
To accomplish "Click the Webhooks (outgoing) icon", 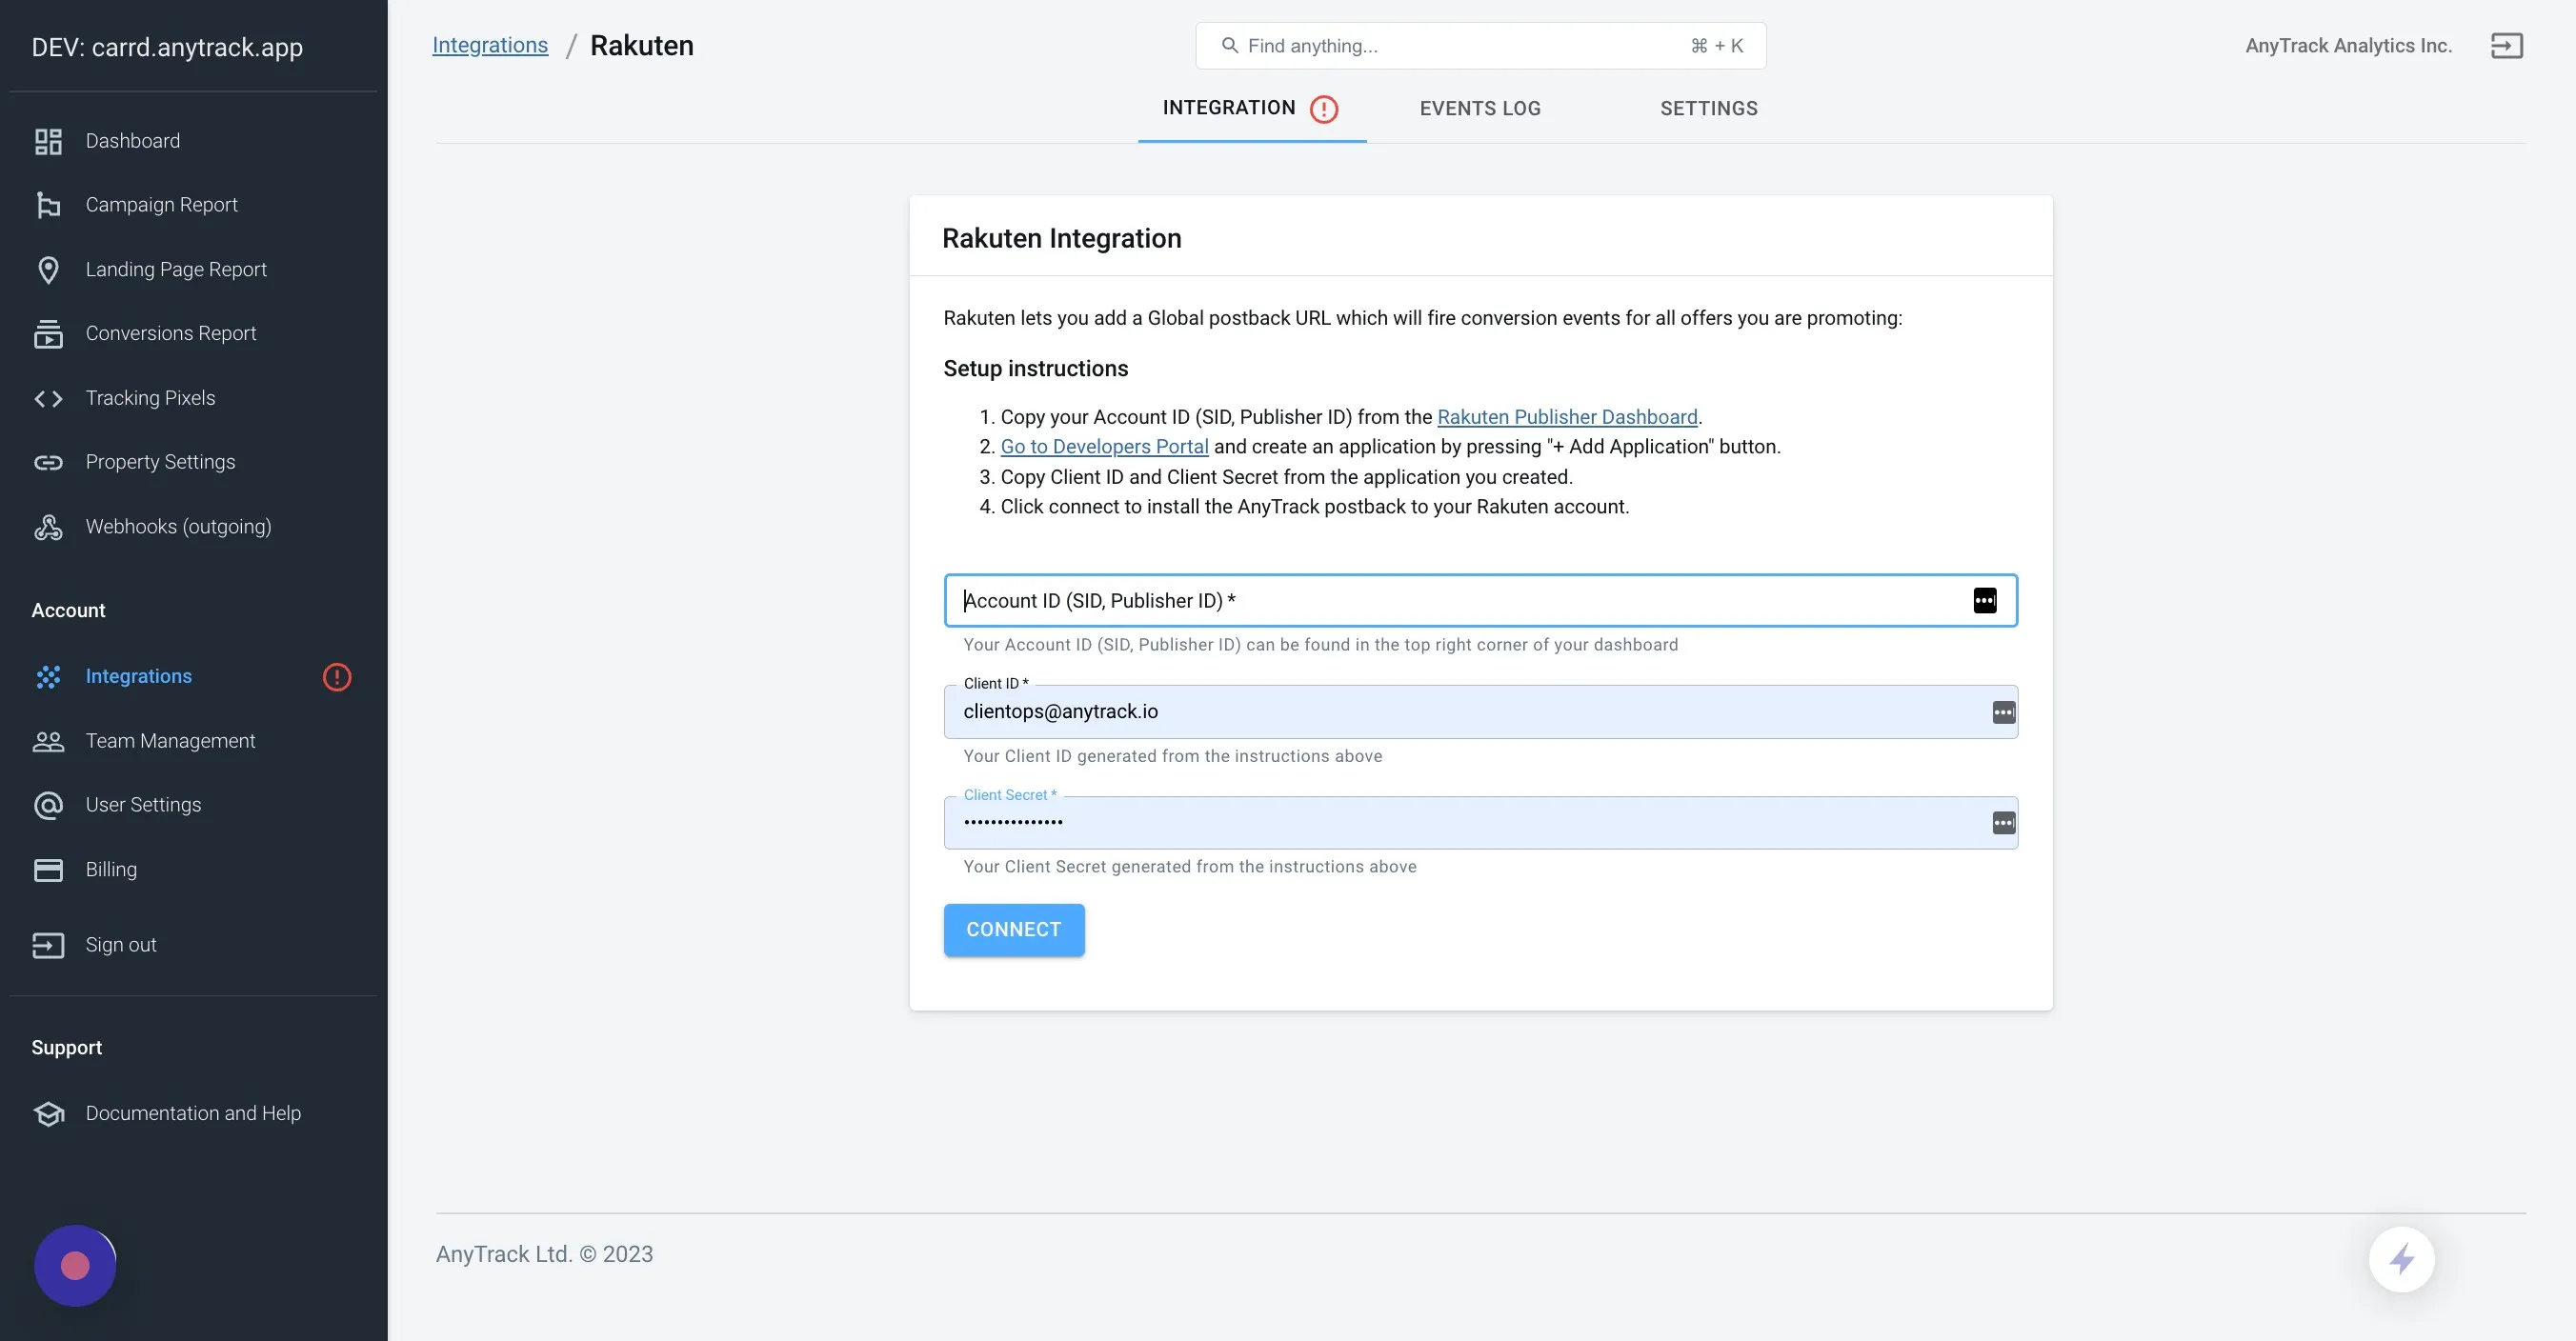I will click(48, 527).
